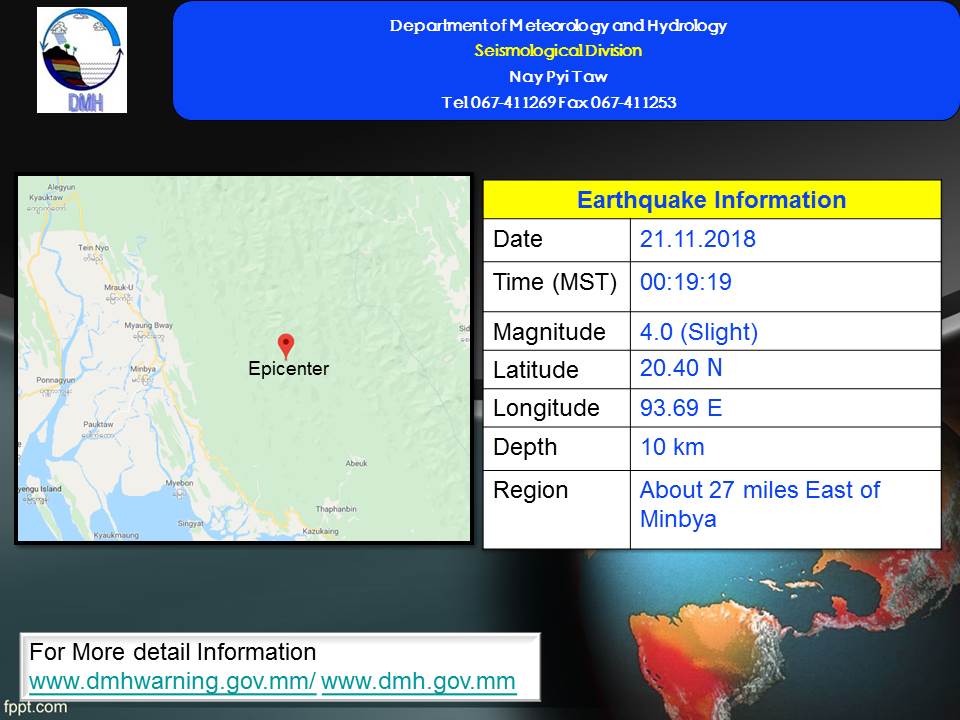
Task: Select the latitude value '20.40 N'
Action: [681, 368]
